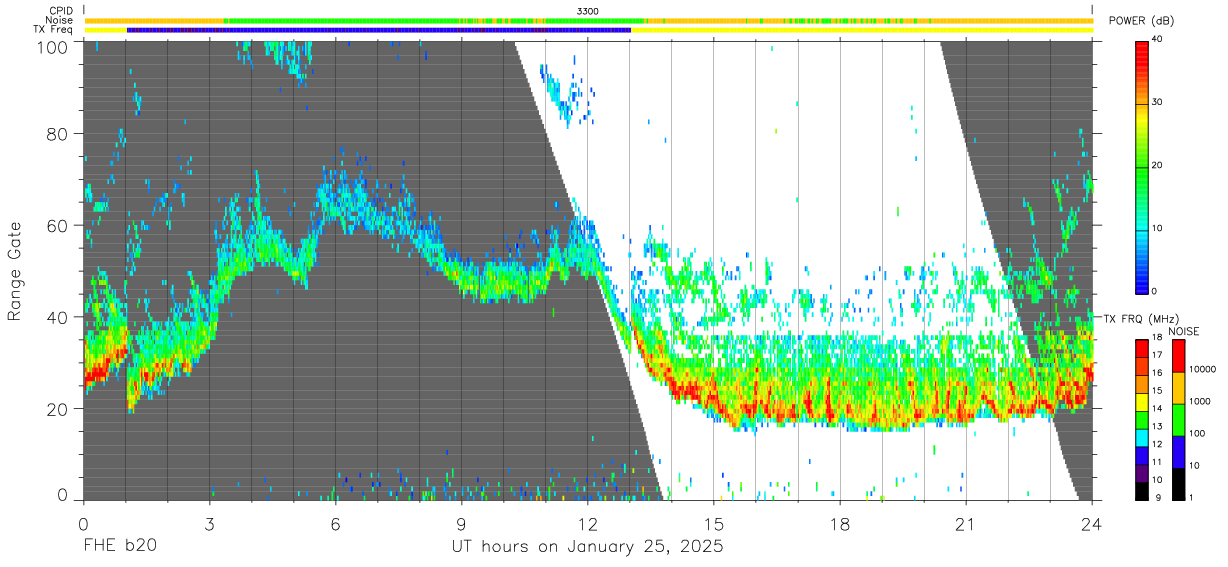Click x-axis tick label 6

tap(336, 523)
